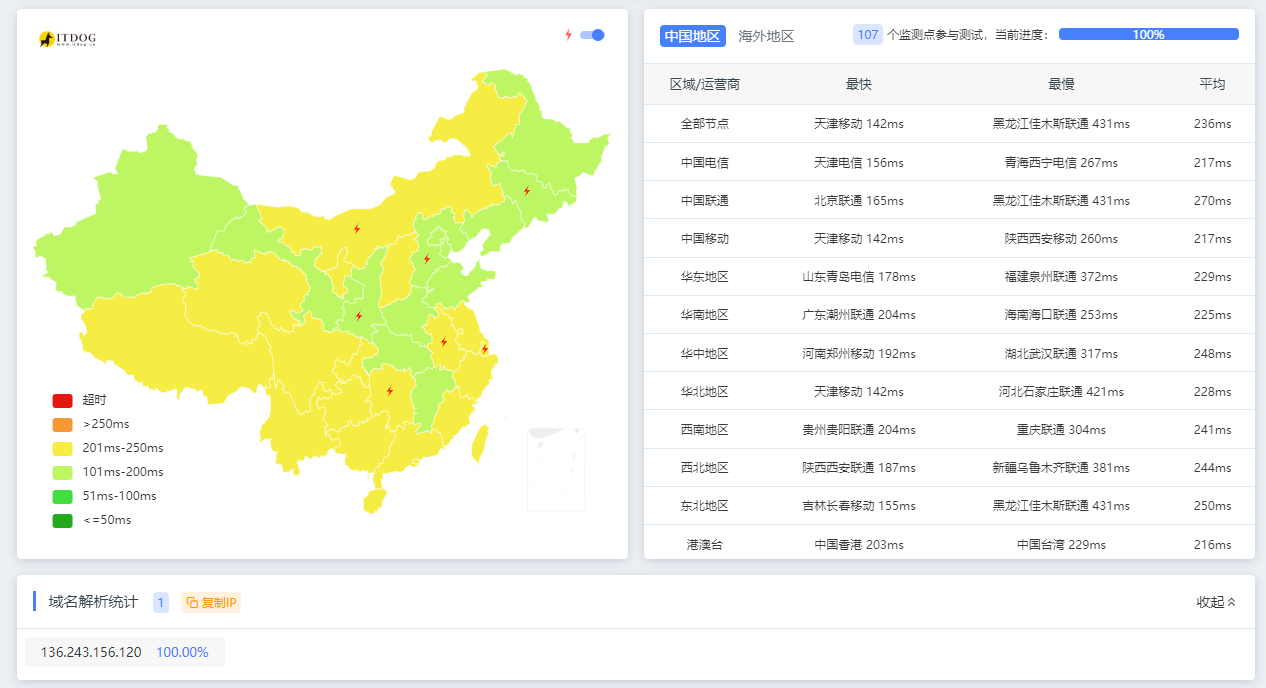Toggle the 超时 legend item

point(94,400)
